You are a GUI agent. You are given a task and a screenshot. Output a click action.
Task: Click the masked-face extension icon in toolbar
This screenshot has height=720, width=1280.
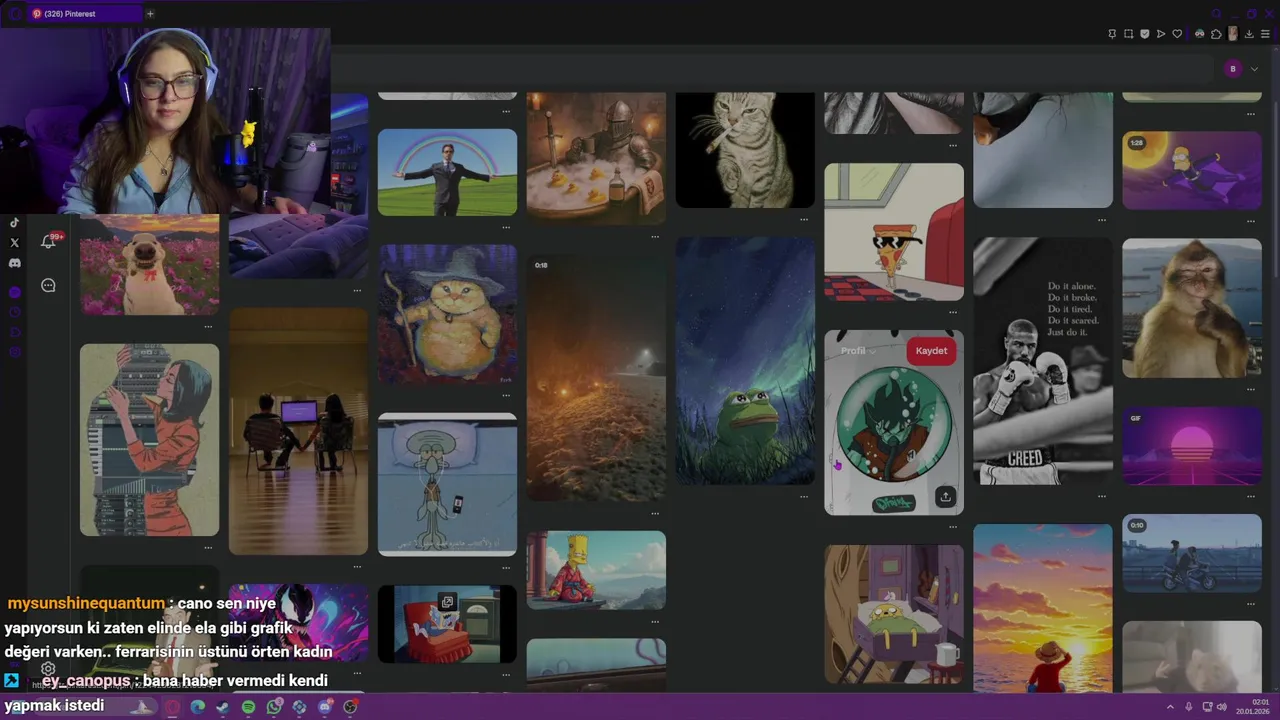(x=1200, y=34)
